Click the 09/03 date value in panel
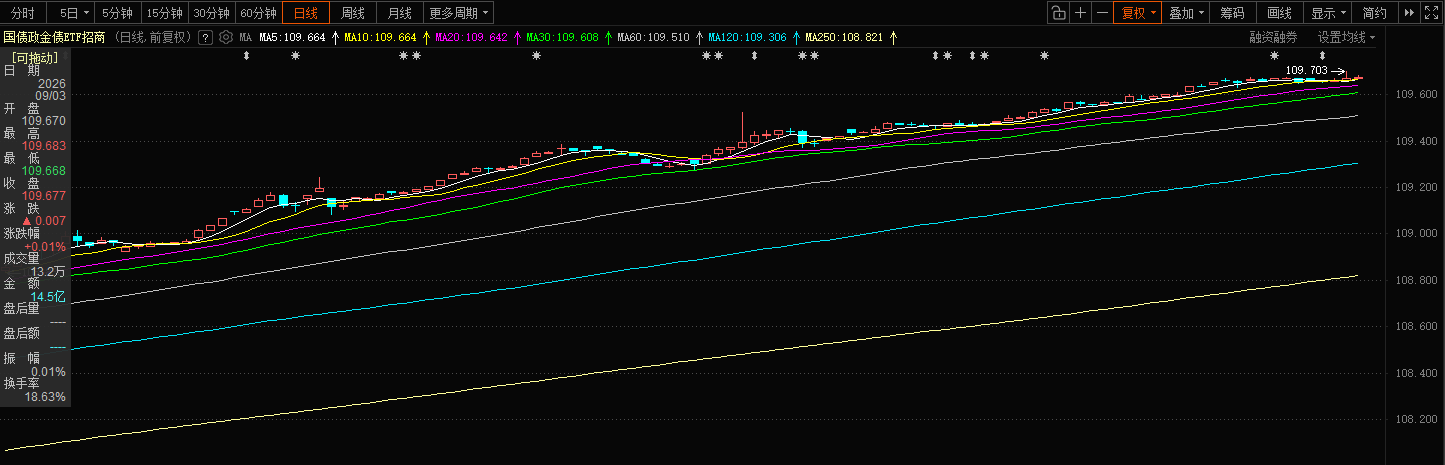1445x465 pixels. click(x=51, y=95)
